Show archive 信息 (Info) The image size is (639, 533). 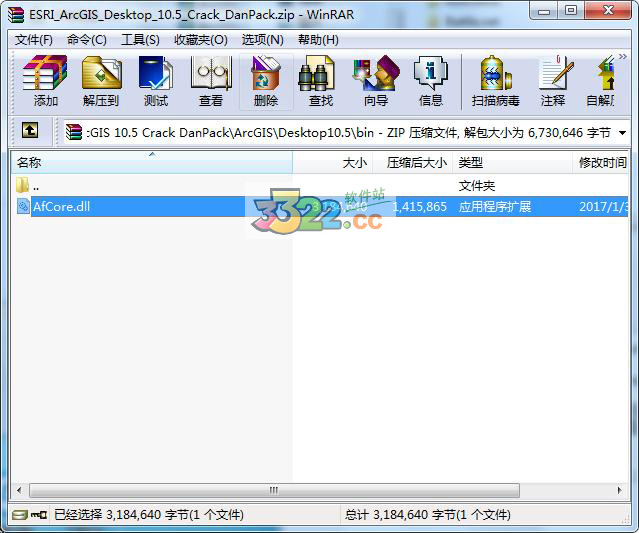[431, 81]
